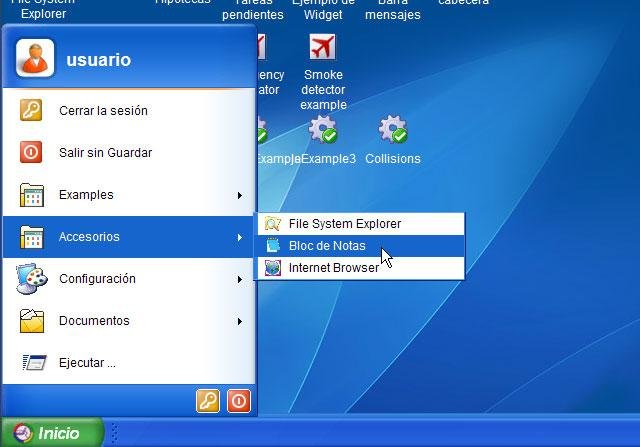Click the Examples folder icon
Image resolution: width=640 pixels, height=447 pixels.
click(x=32, y=195)
